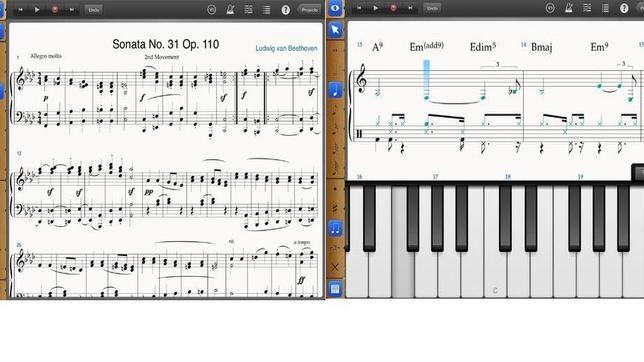Open the Ludwig van Beethoven composer link

click(286, 48)
